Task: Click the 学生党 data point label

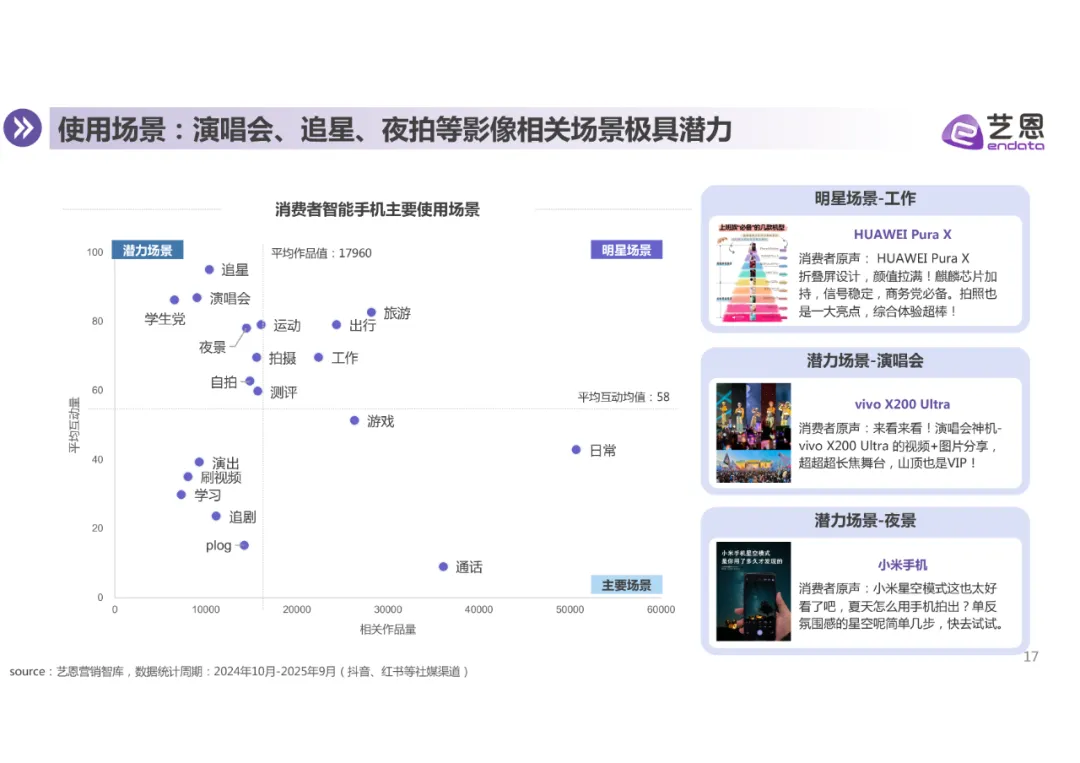Action: point(165,319)
